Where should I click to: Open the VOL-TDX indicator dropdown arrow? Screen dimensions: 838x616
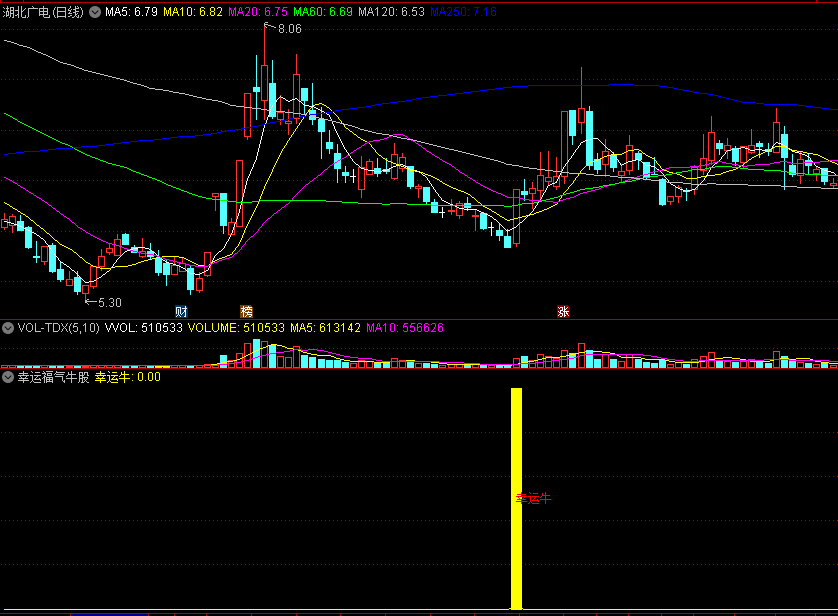8,328
